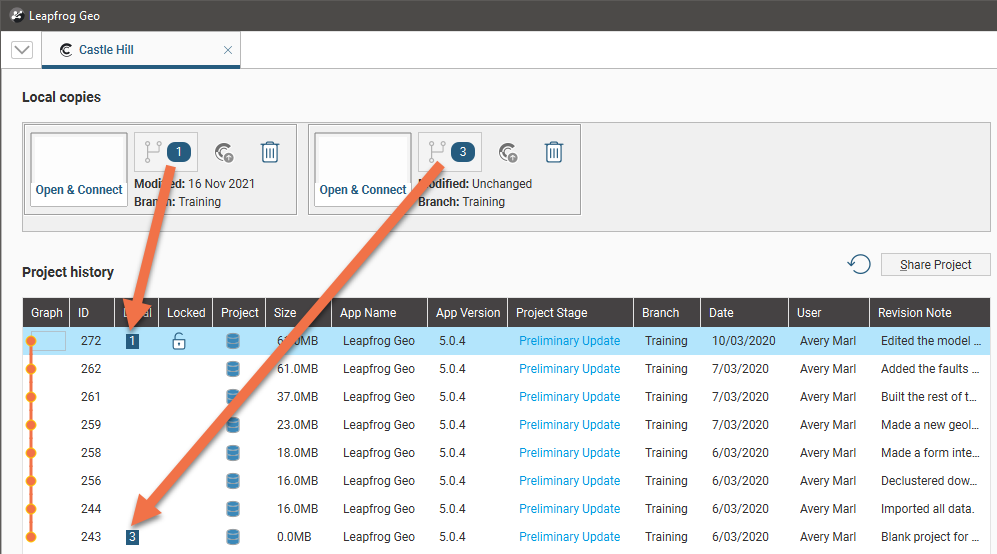997x554 pixels.
Task: Click the local copy 3 marker in row 243
Action: (132, 537)
